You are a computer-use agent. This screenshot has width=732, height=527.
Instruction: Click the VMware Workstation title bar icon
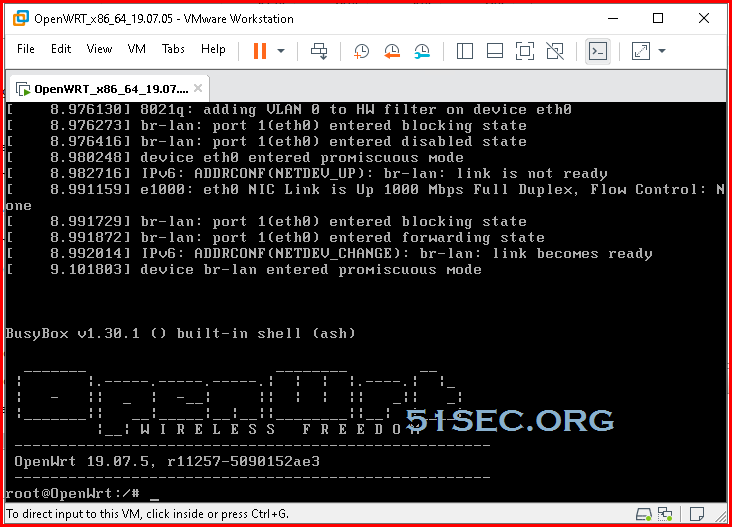[21, 19]
